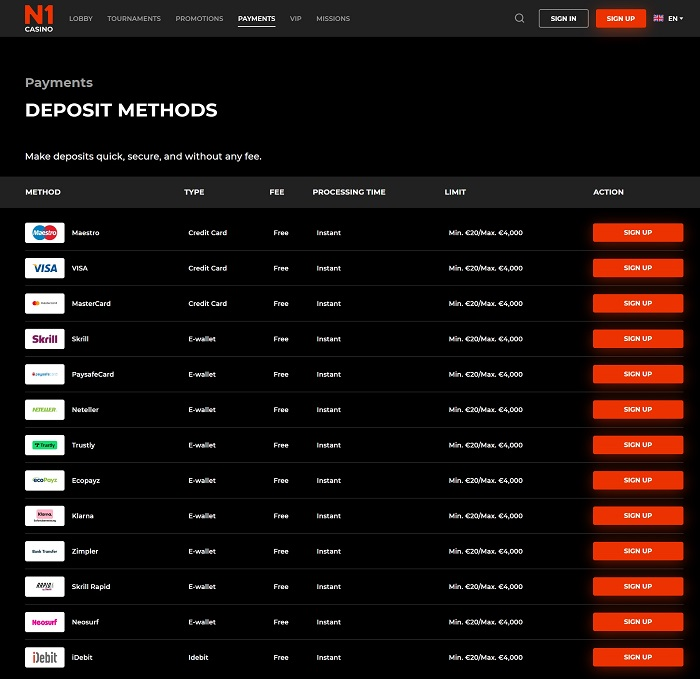Click the Maestro card logo
This screenshot has height=679, width=700.
tap(45, 233)
